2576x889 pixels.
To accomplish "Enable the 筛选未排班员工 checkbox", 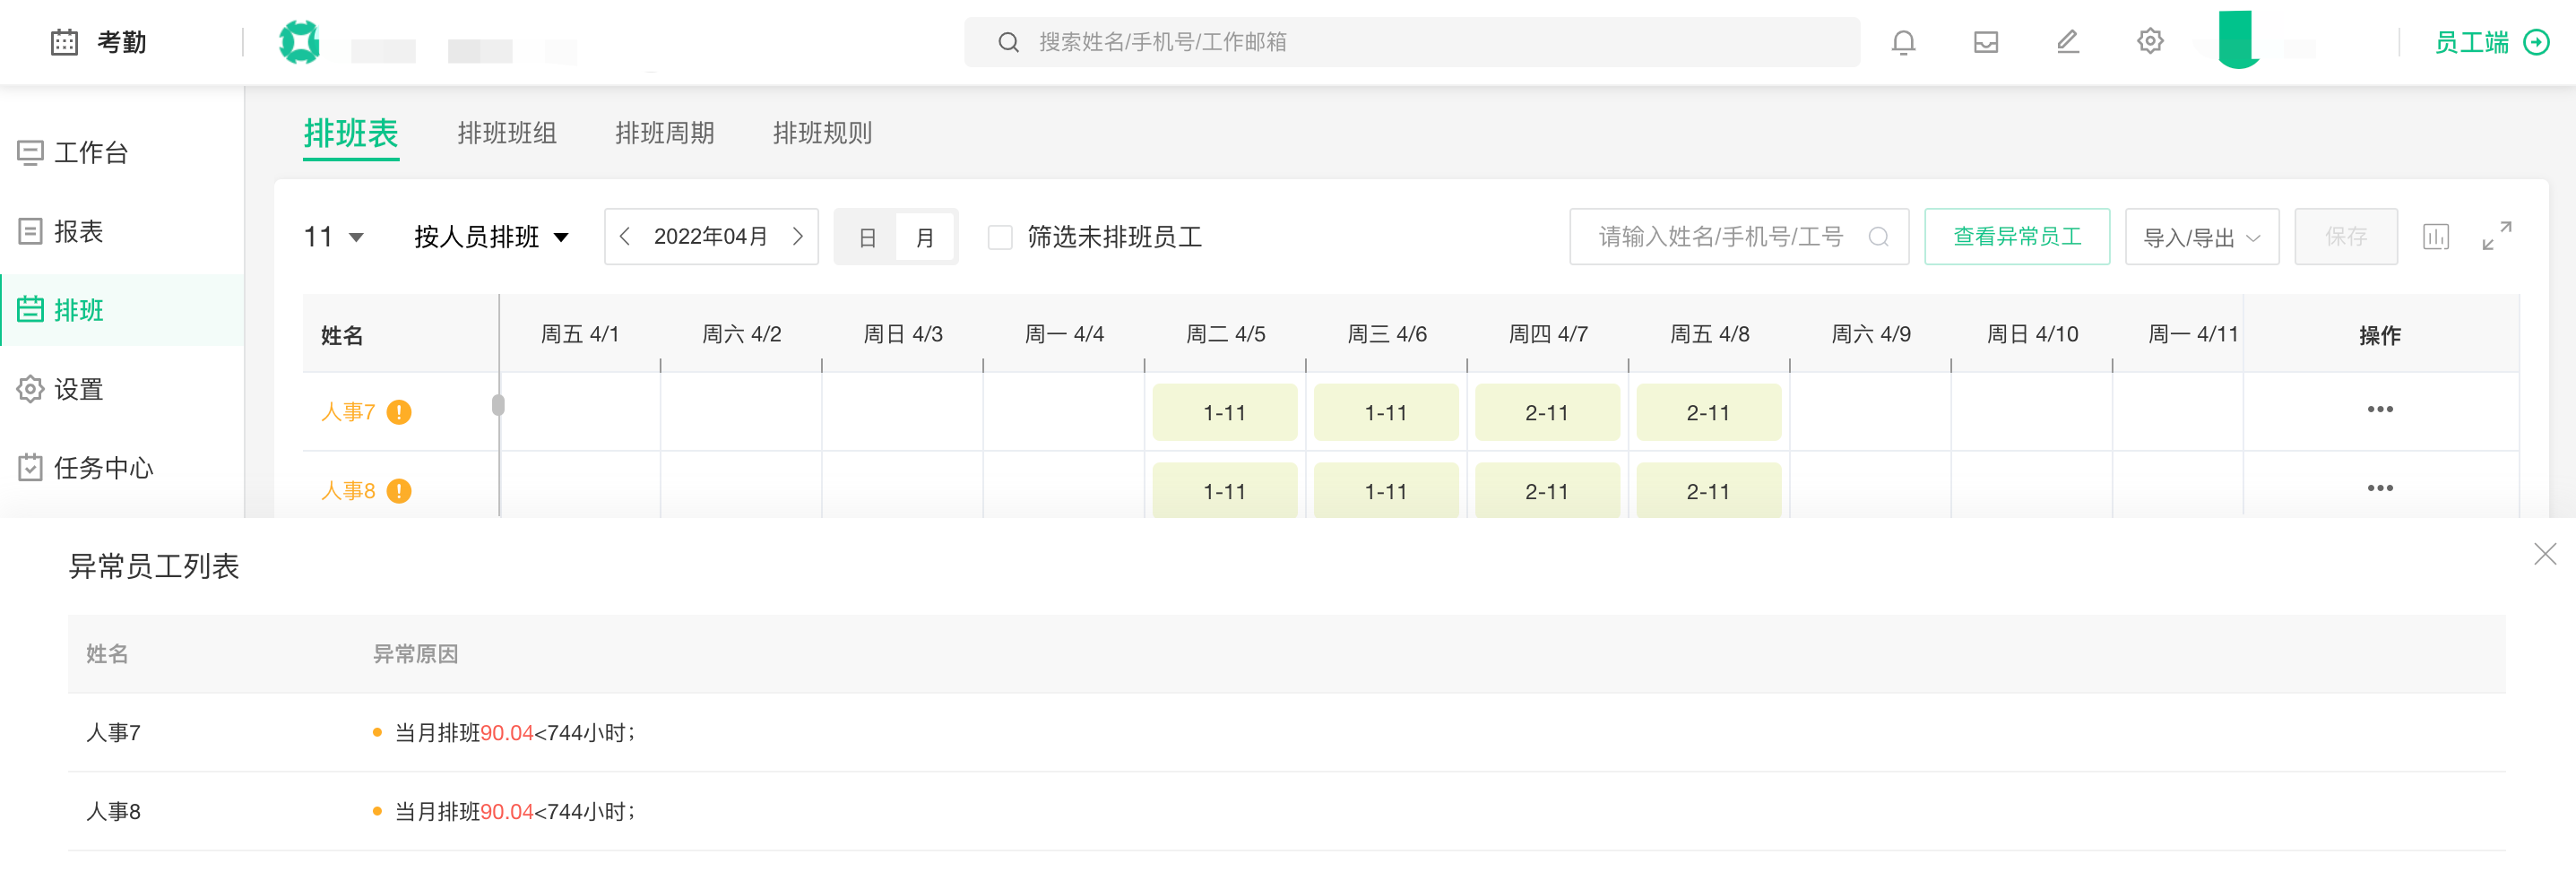I will click(999, 238).
